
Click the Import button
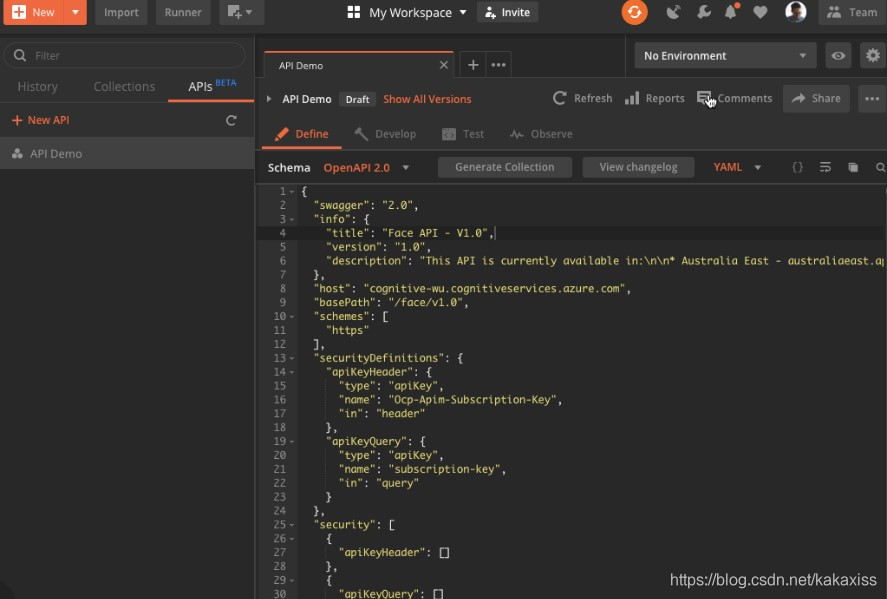121,12
